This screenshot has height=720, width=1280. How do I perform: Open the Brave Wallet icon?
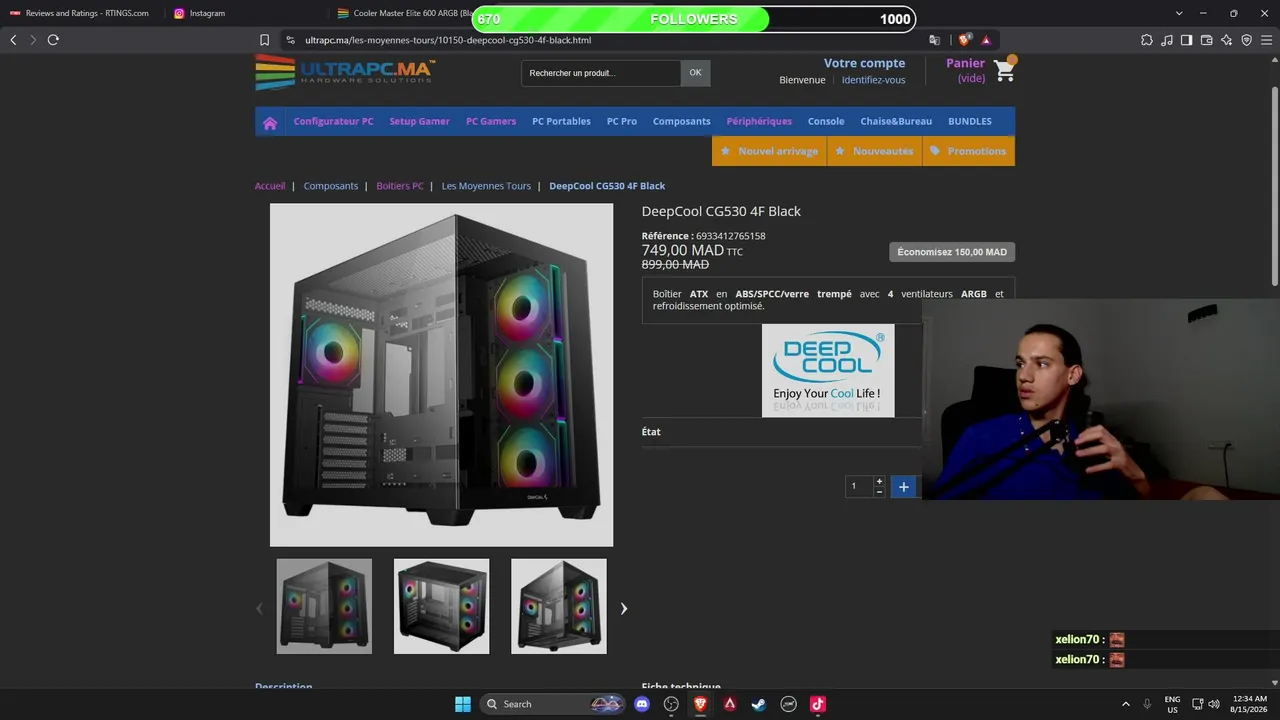coord(1206,40)
